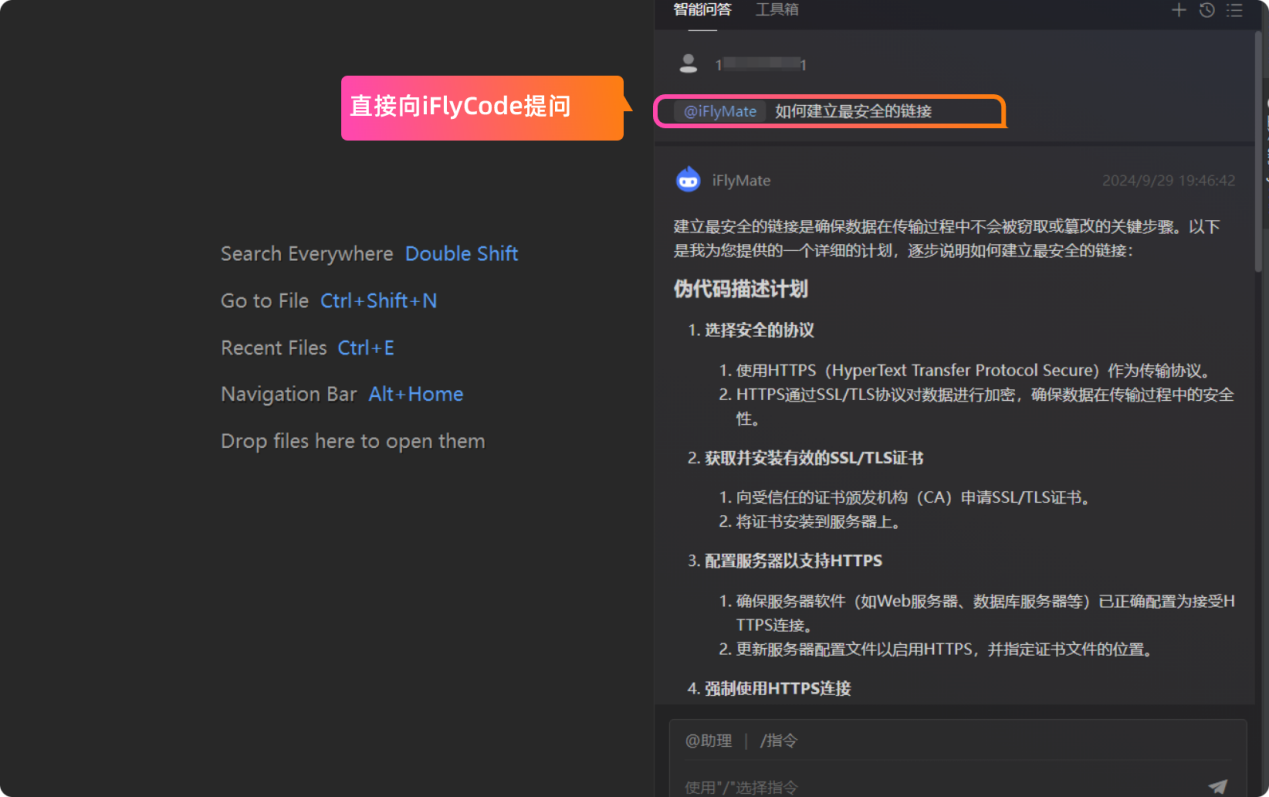Switch to the 智能问答 tab
The width and height of the screenshot is (1269, 797).
702,10
